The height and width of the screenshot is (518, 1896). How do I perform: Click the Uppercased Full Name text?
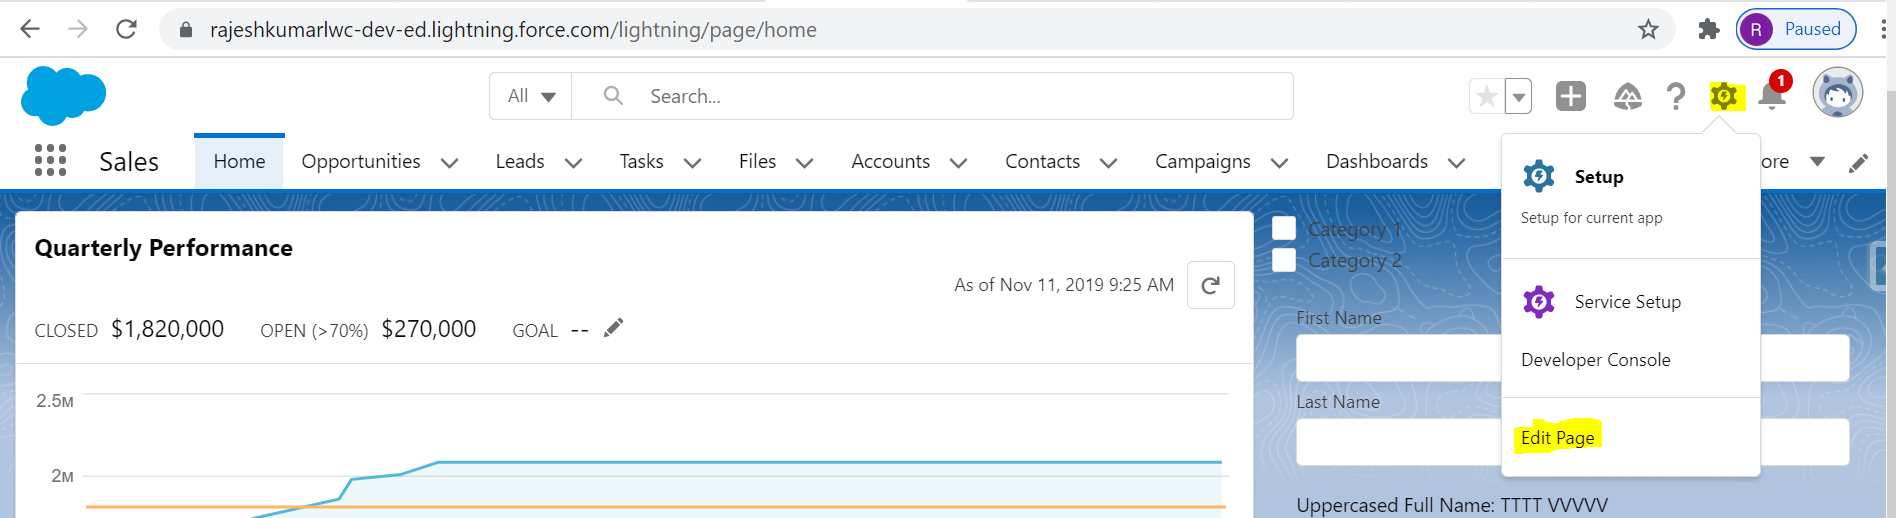pyautogui.click(x=1452, y=505)
